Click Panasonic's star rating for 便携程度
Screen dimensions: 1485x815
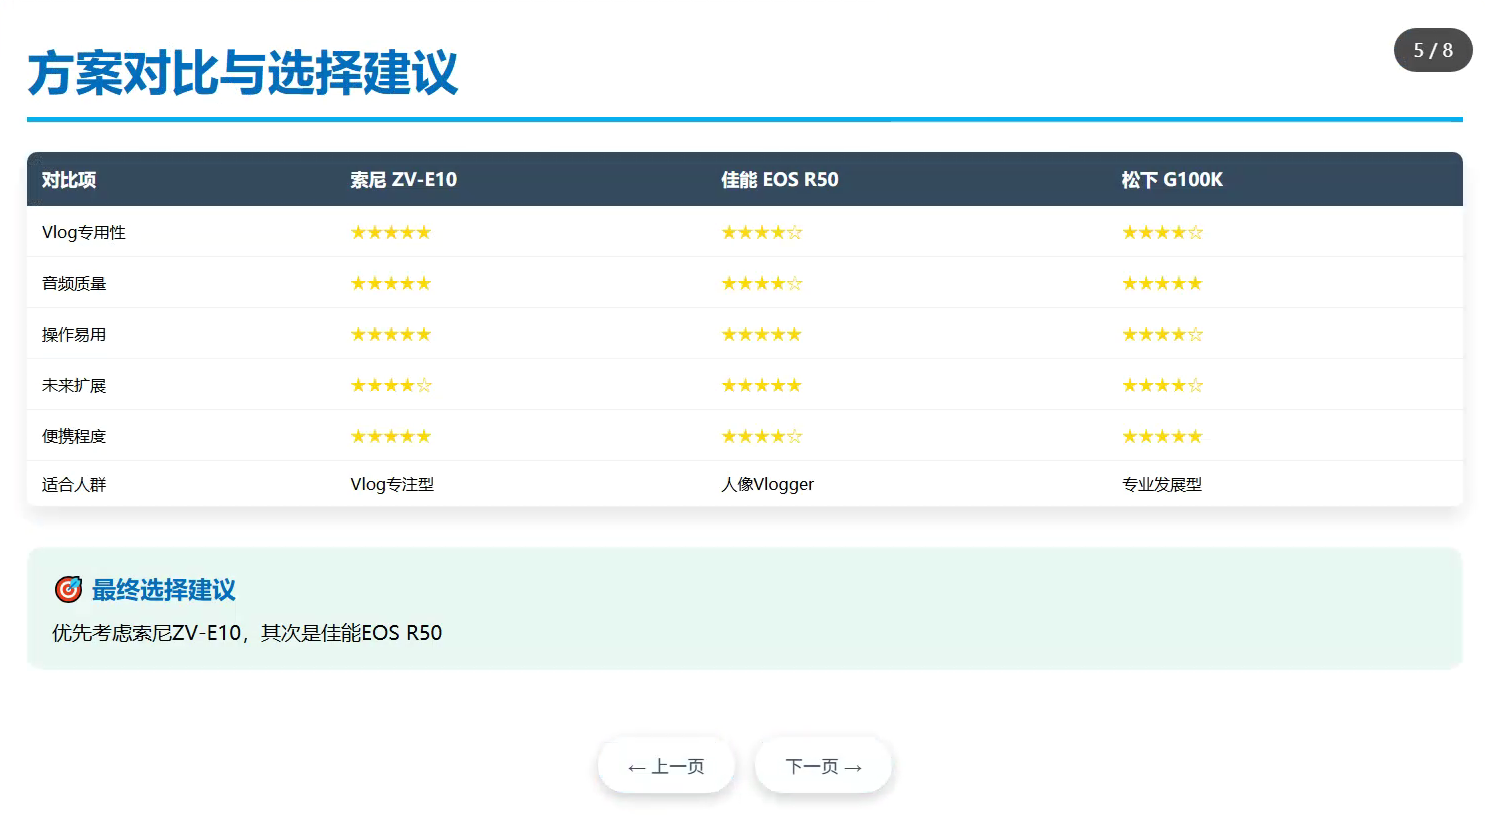[1162, 436]
